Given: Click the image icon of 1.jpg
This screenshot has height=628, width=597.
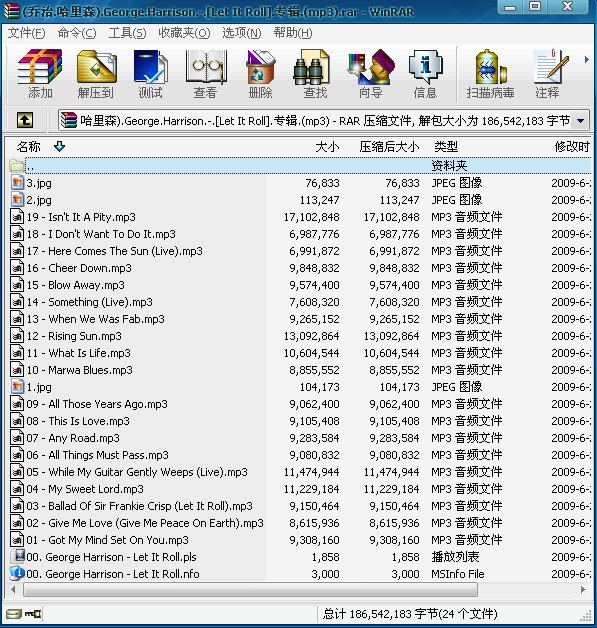Looking at the screenshot, I should tap(17, 386).
